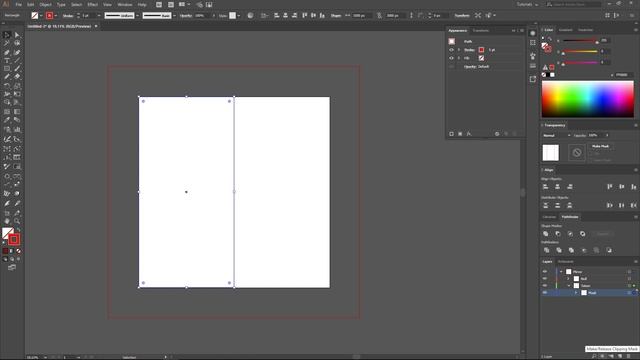This screenshot has height=360, width=640.
Task: Open Recolor Artwork from control bar
Action: pyautogui.click(x=250, y=16)
